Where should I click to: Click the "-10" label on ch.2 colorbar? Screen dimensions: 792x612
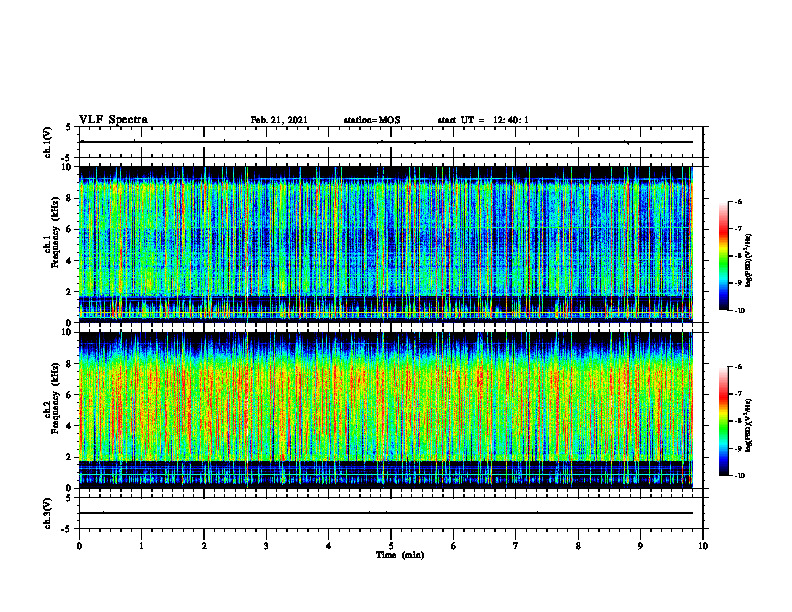(739, 476)
